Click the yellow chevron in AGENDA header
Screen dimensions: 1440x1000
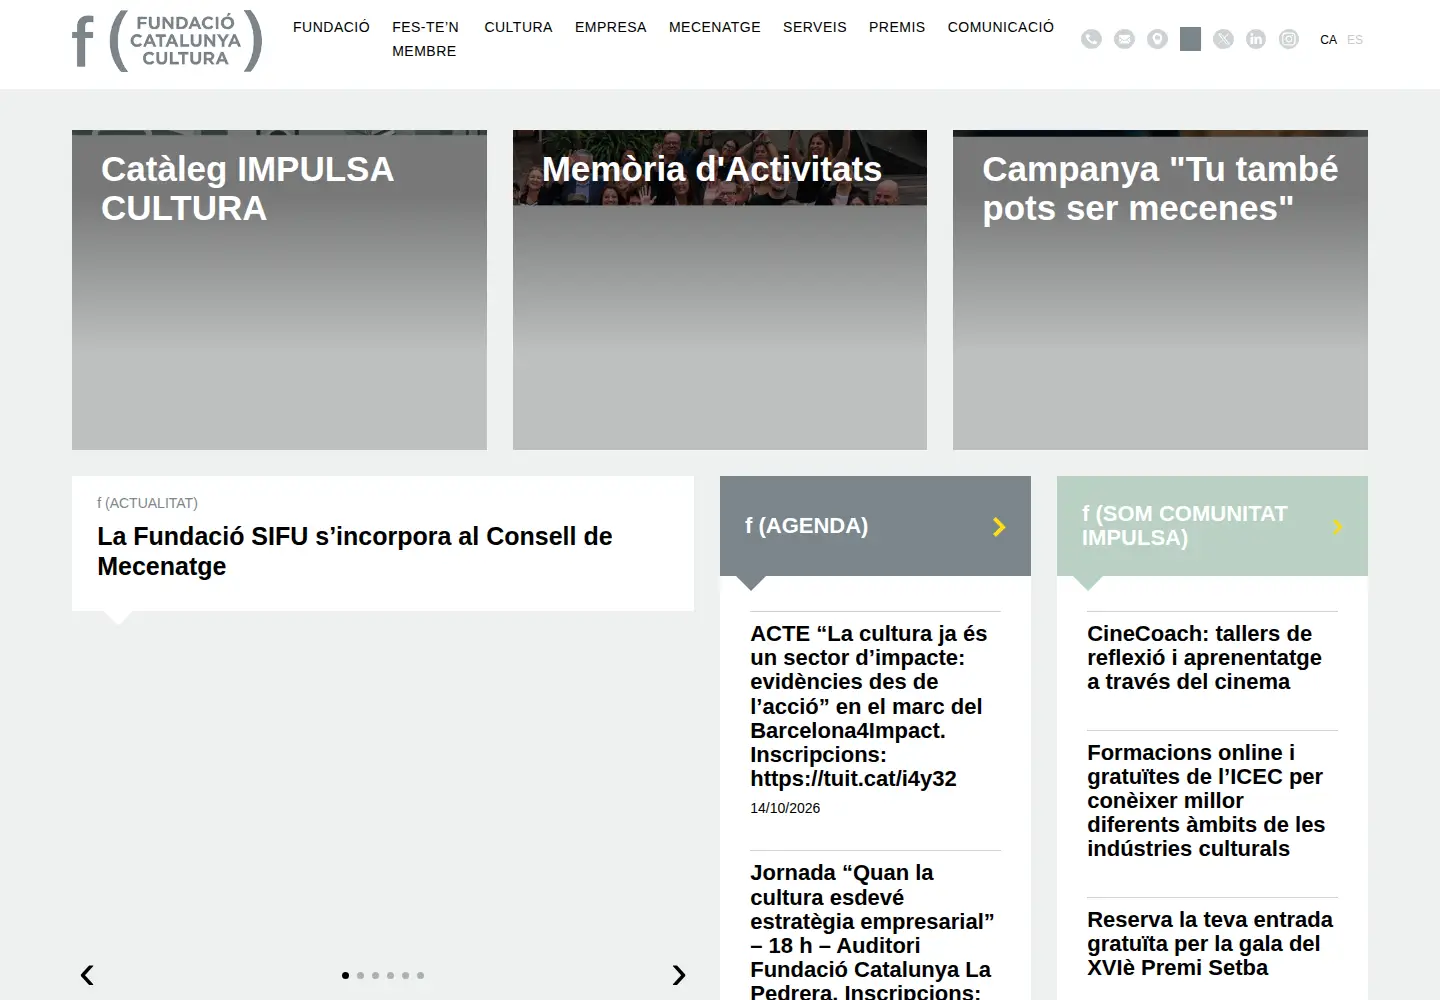pos(999,527)
